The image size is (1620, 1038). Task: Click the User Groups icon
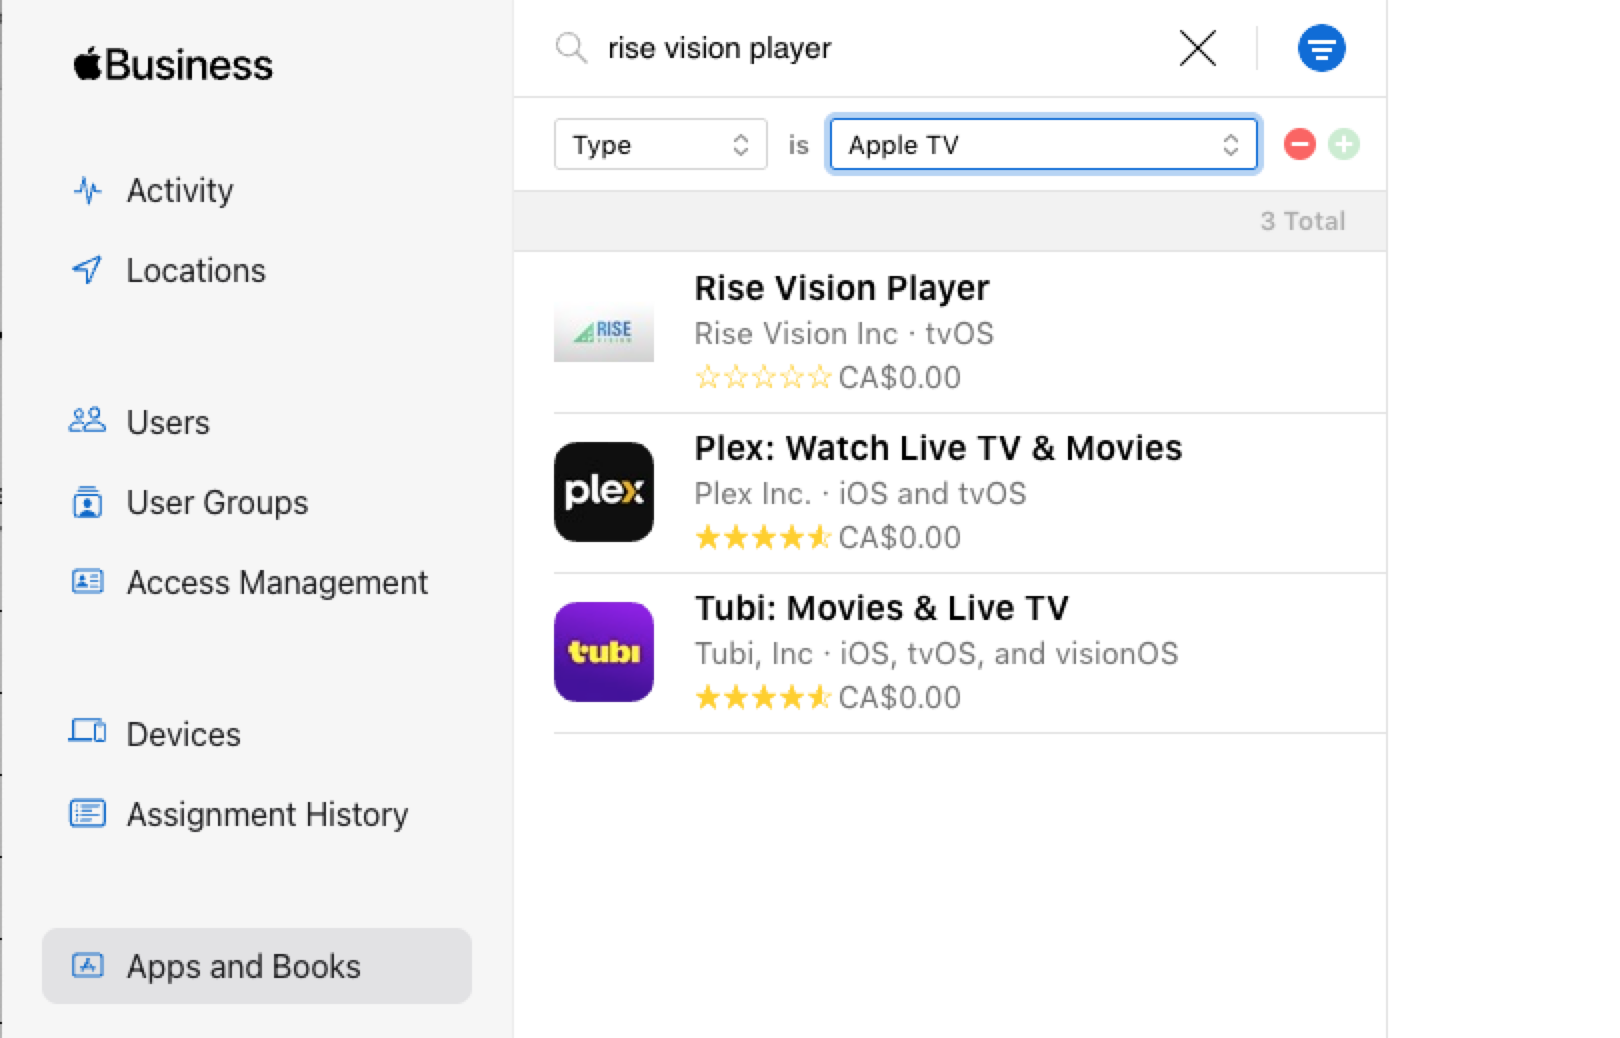88,503
